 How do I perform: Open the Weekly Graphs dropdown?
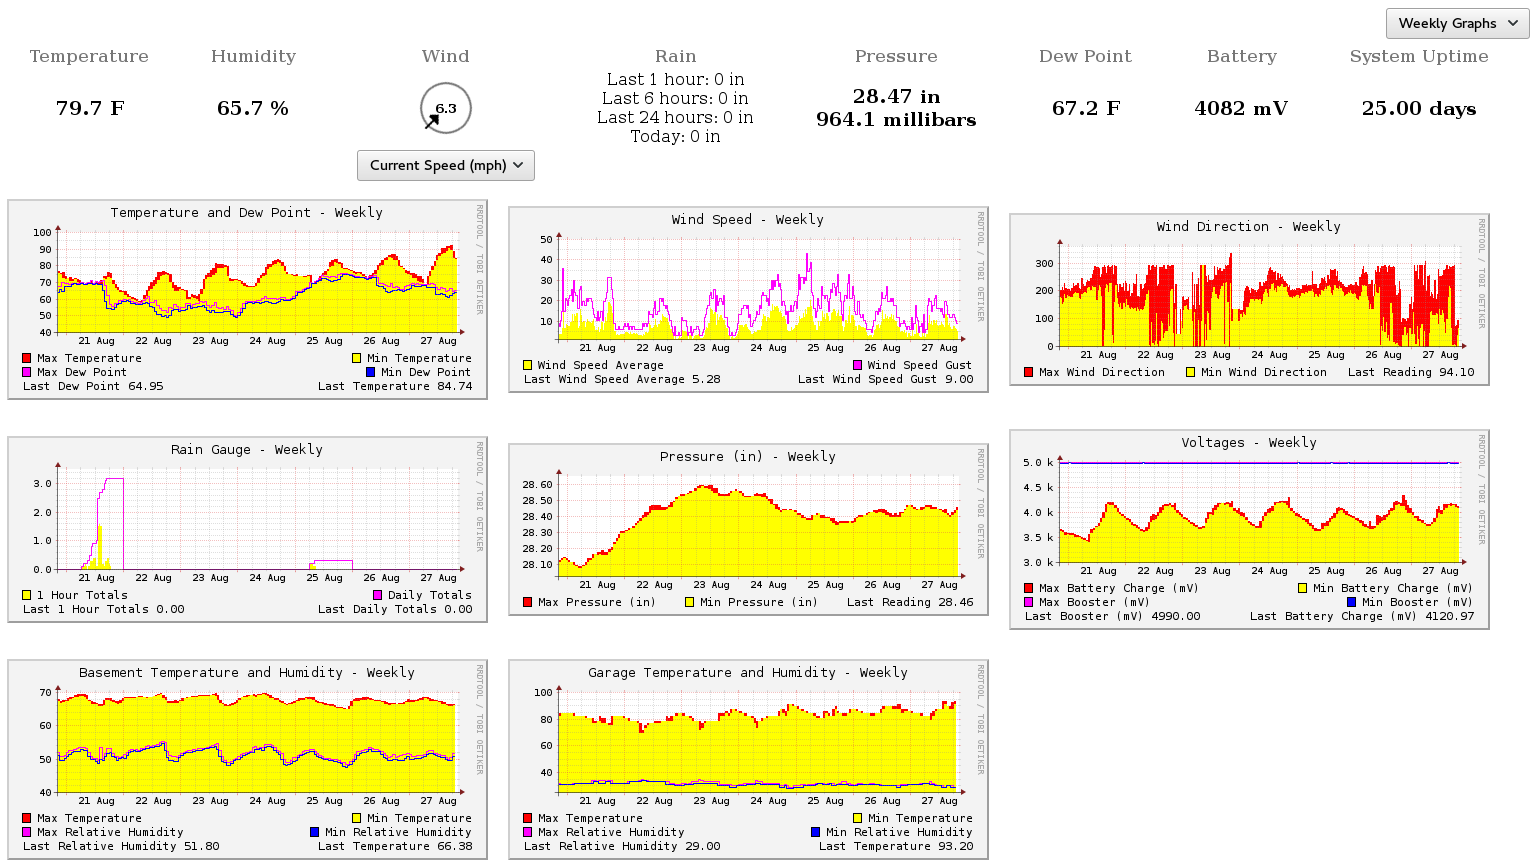tap(1457, 23)
